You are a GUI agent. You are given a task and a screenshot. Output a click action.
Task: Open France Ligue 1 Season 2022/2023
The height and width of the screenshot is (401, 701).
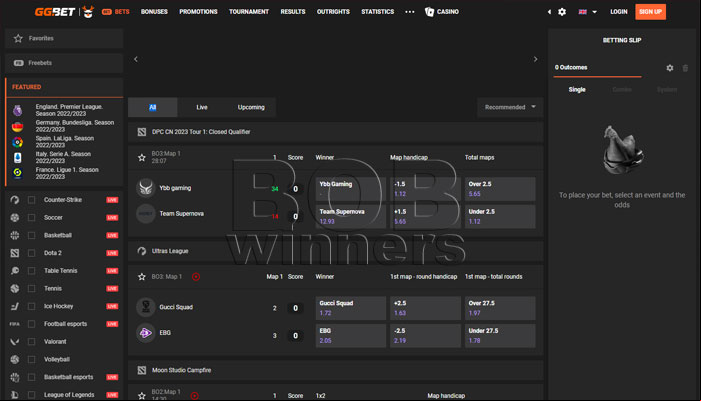[x=63, y=173]
